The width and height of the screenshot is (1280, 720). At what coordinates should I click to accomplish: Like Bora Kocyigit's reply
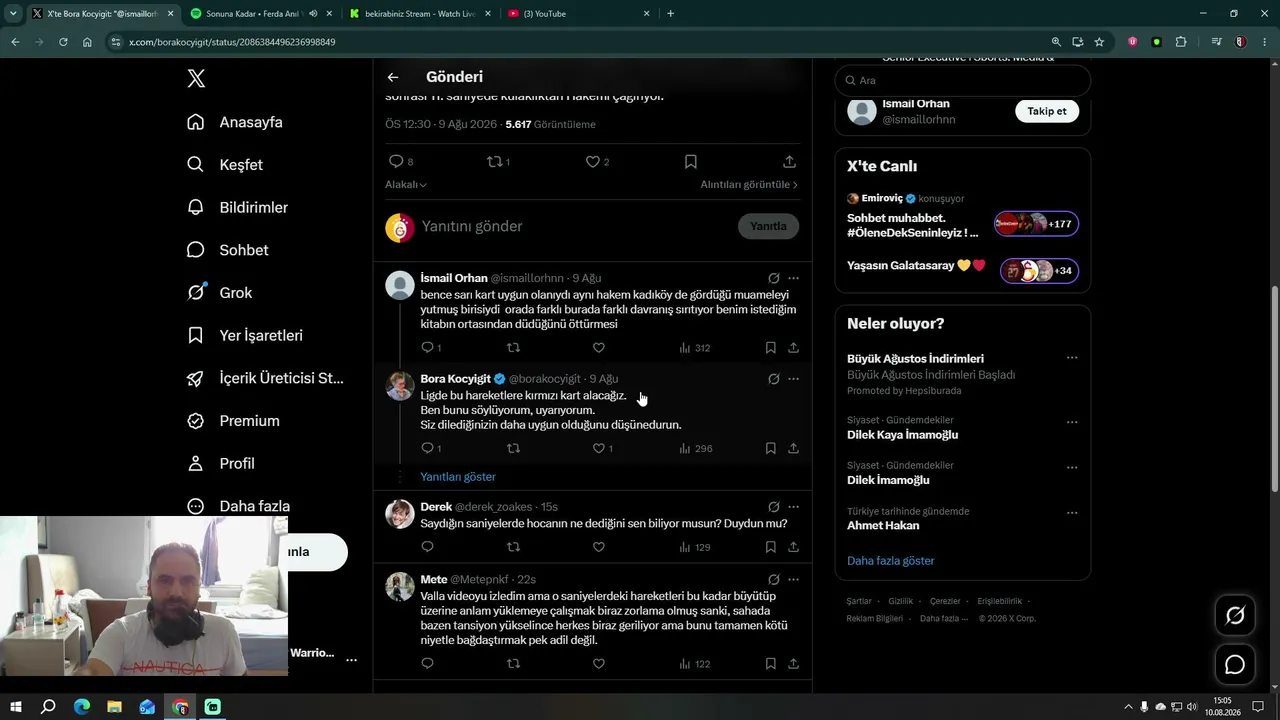click(x=598, y=449)
